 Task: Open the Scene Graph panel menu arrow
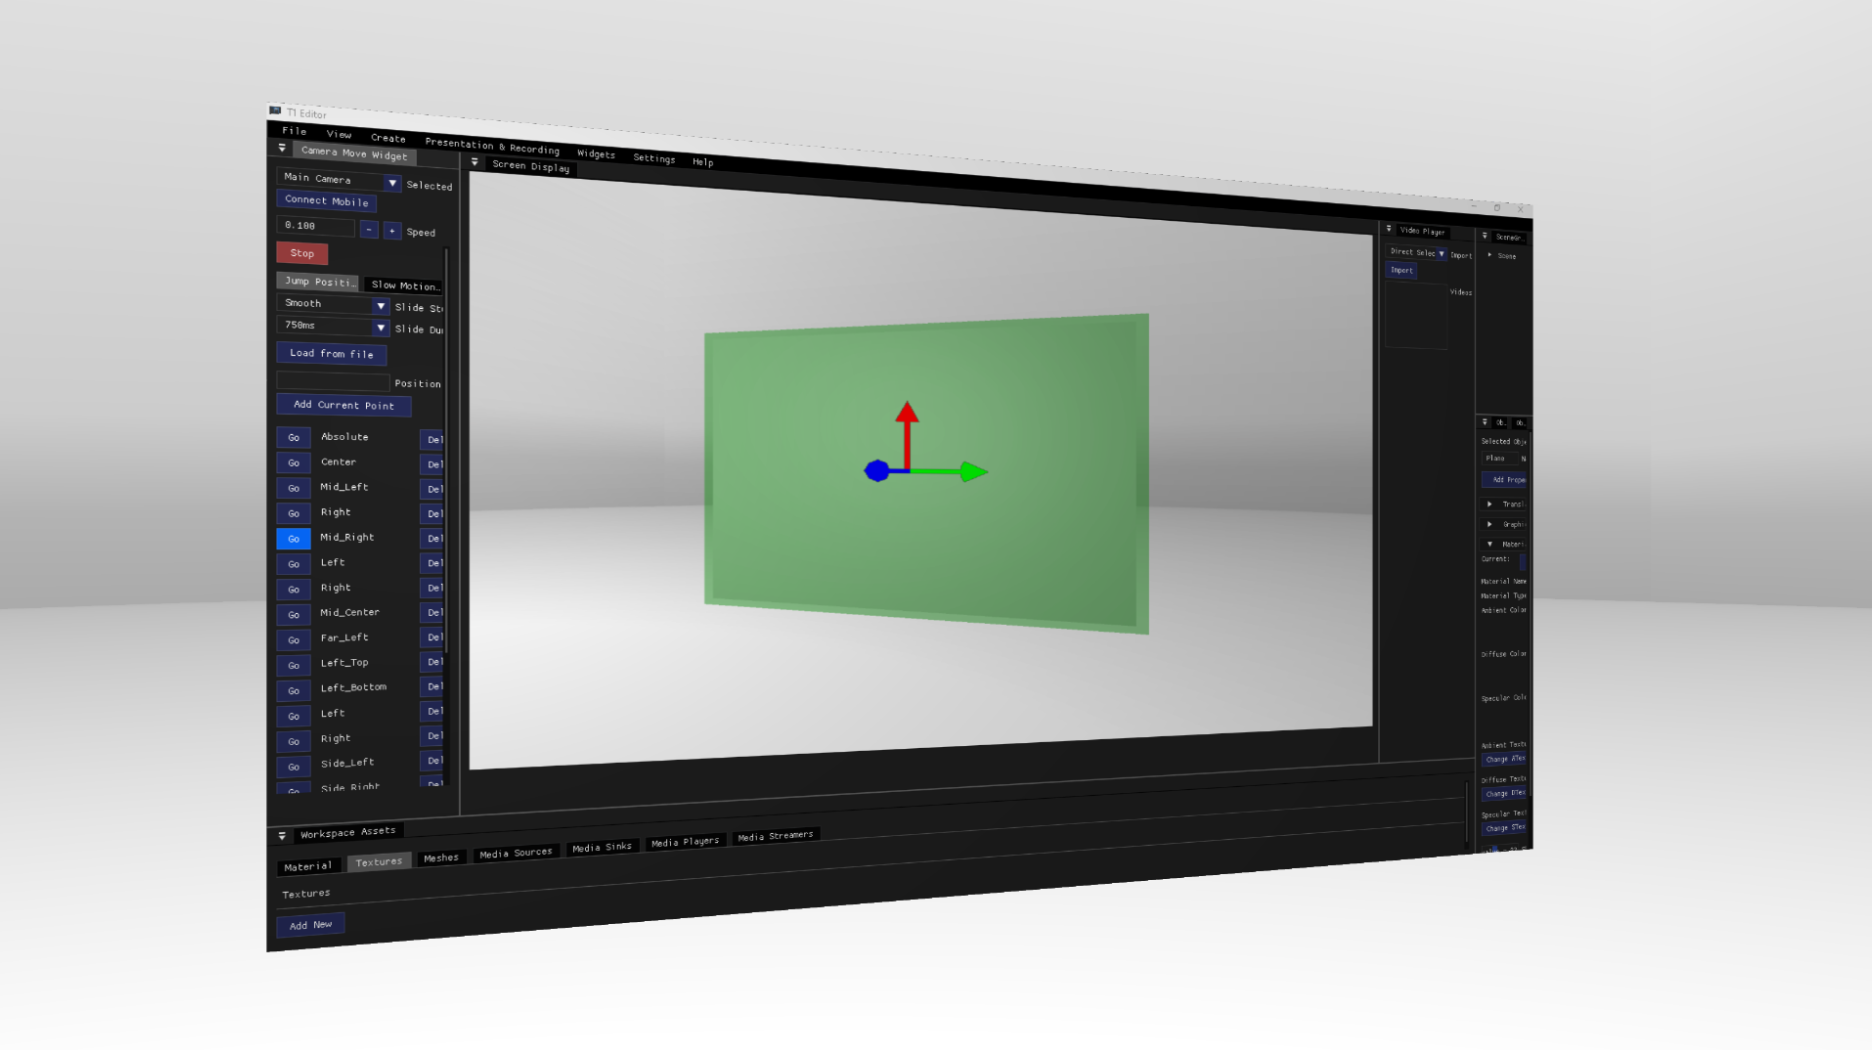coord(1484,236)
